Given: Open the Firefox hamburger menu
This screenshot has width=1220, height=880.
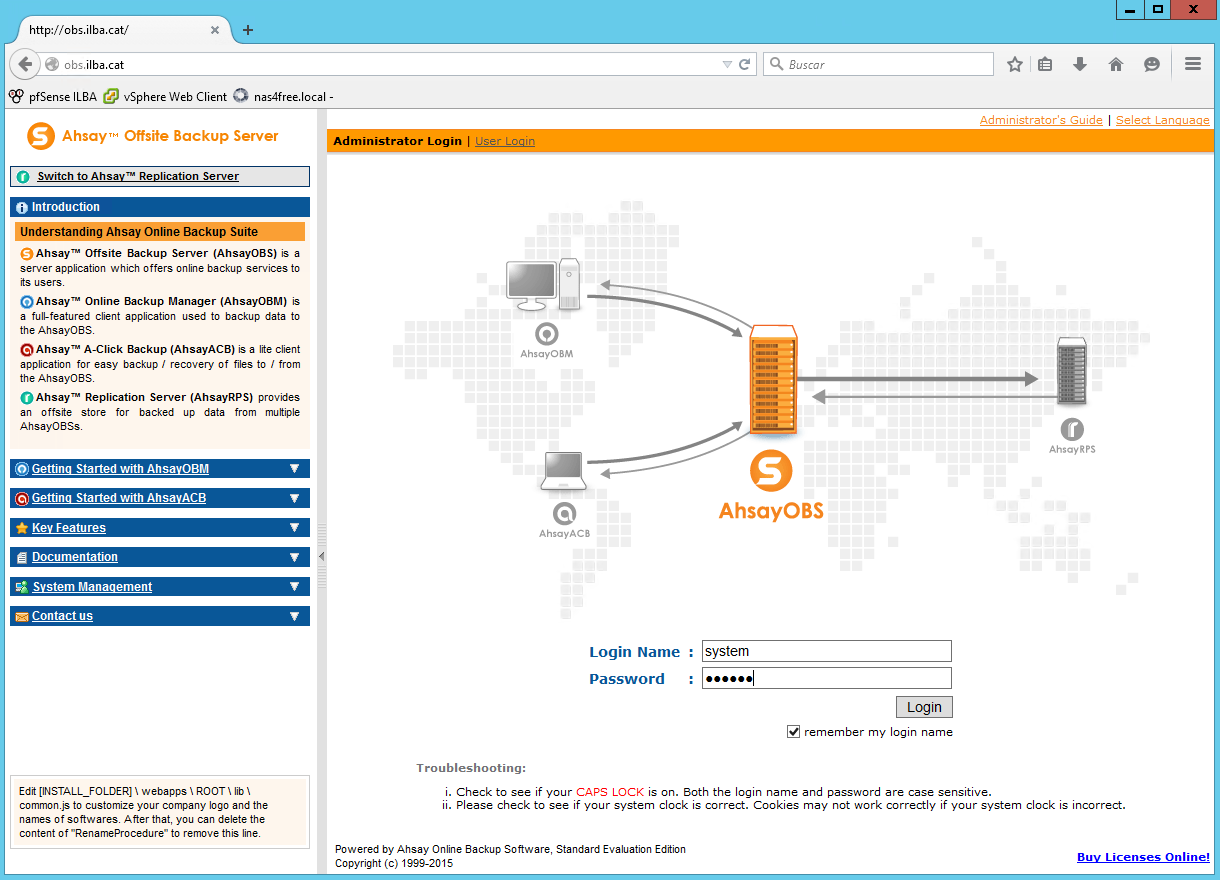Looking at the screenshot, I should pyautogui.click(x=1192, y=64).
